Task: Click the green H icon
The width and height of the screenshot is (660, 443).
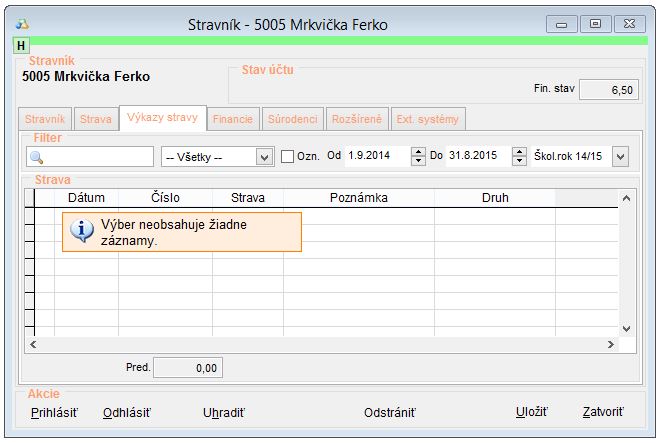Action: click(x=21, y=46)
